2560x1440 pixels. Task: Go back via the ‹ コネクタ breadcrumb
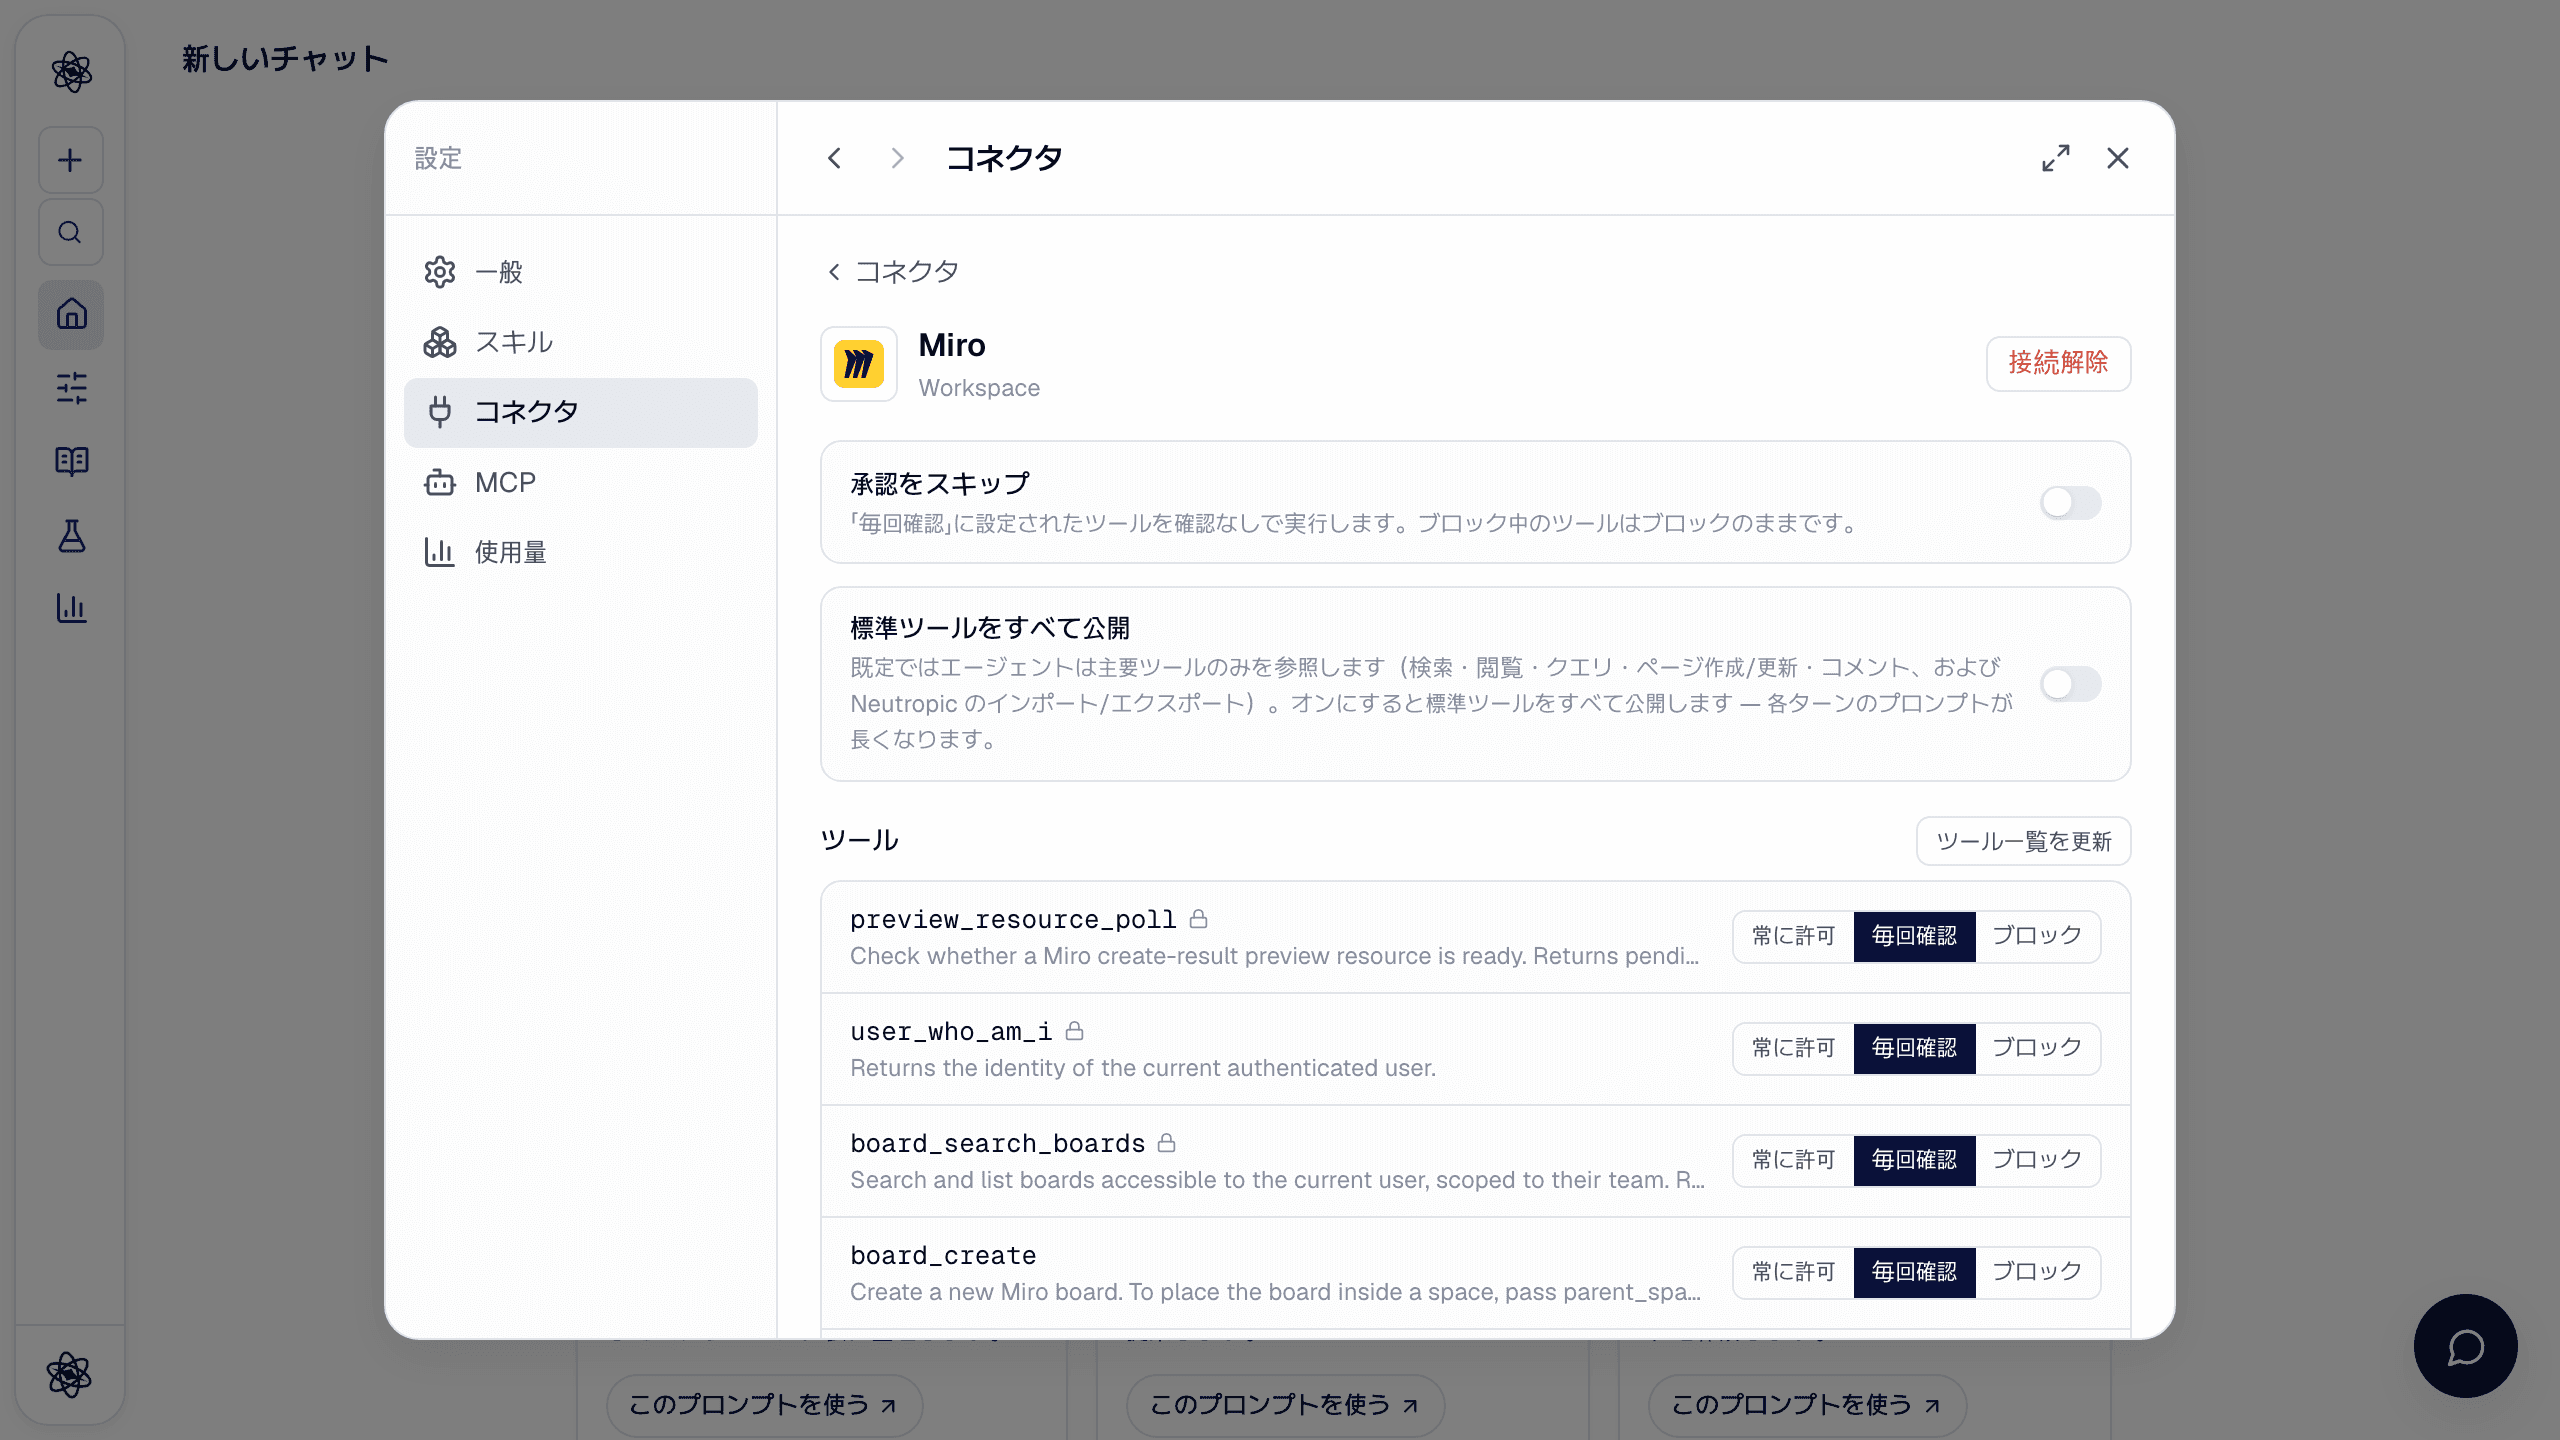click(892, 272)
